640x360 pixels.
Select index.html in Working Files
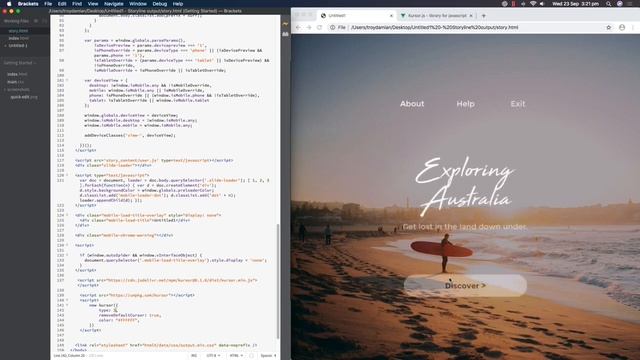tap(18, 38)
